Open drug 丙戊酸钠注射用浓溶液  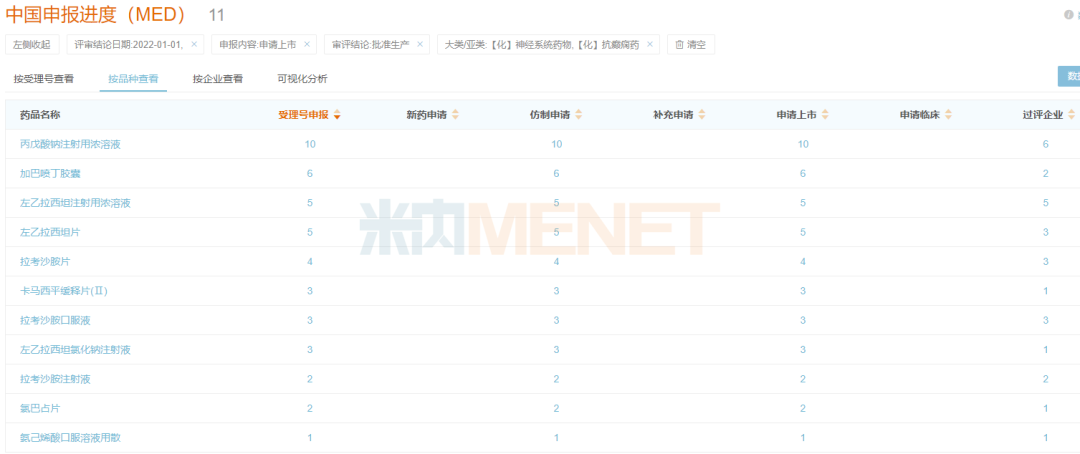(70, 144)
